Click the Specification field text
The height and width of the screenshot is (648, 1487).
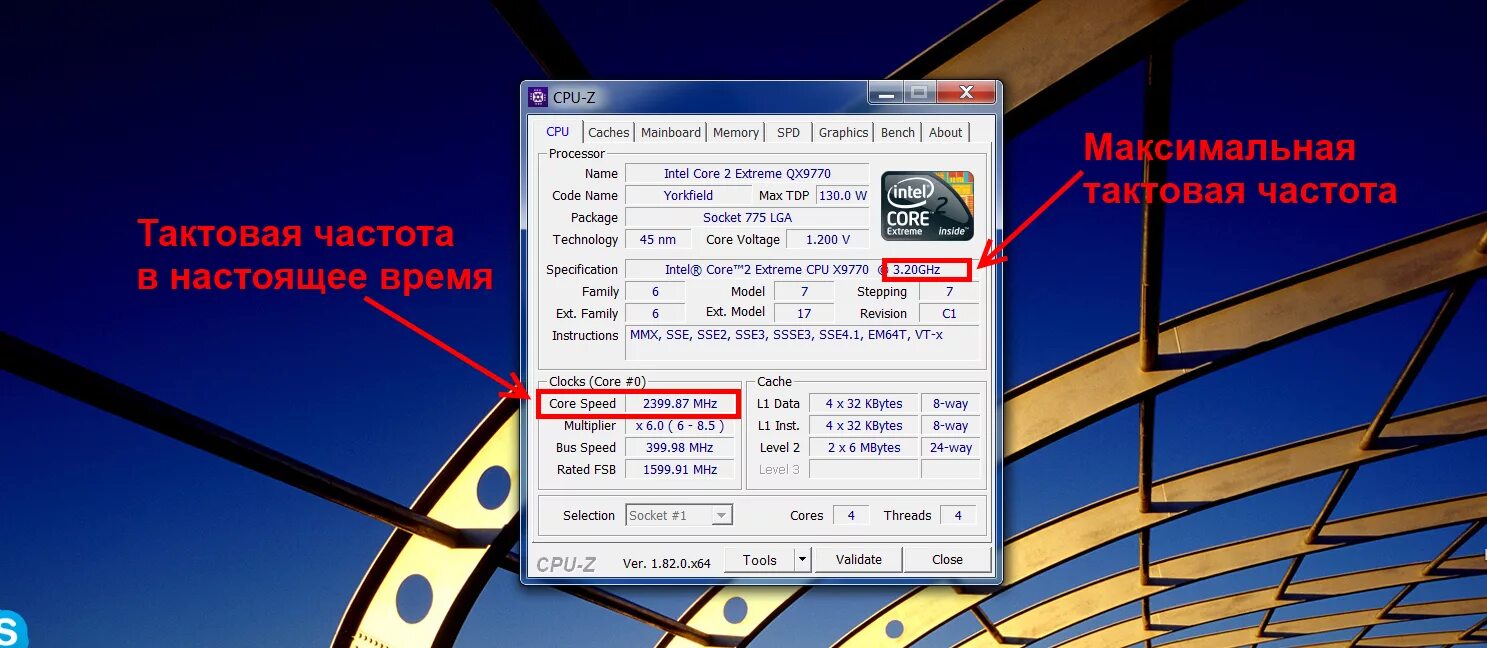801,270
